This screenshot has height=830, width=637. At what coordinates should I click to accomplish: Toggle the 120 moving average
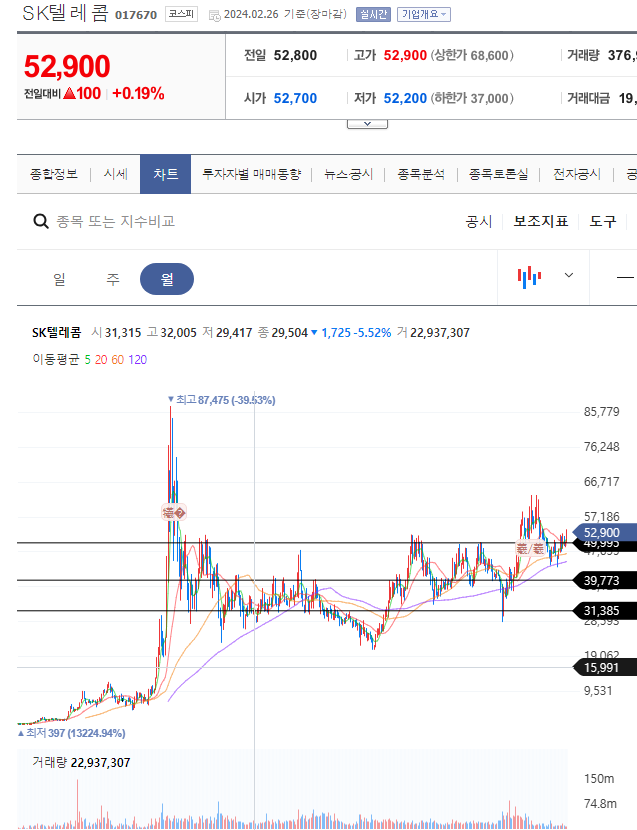pyautogui.click(x=138, y=360)
